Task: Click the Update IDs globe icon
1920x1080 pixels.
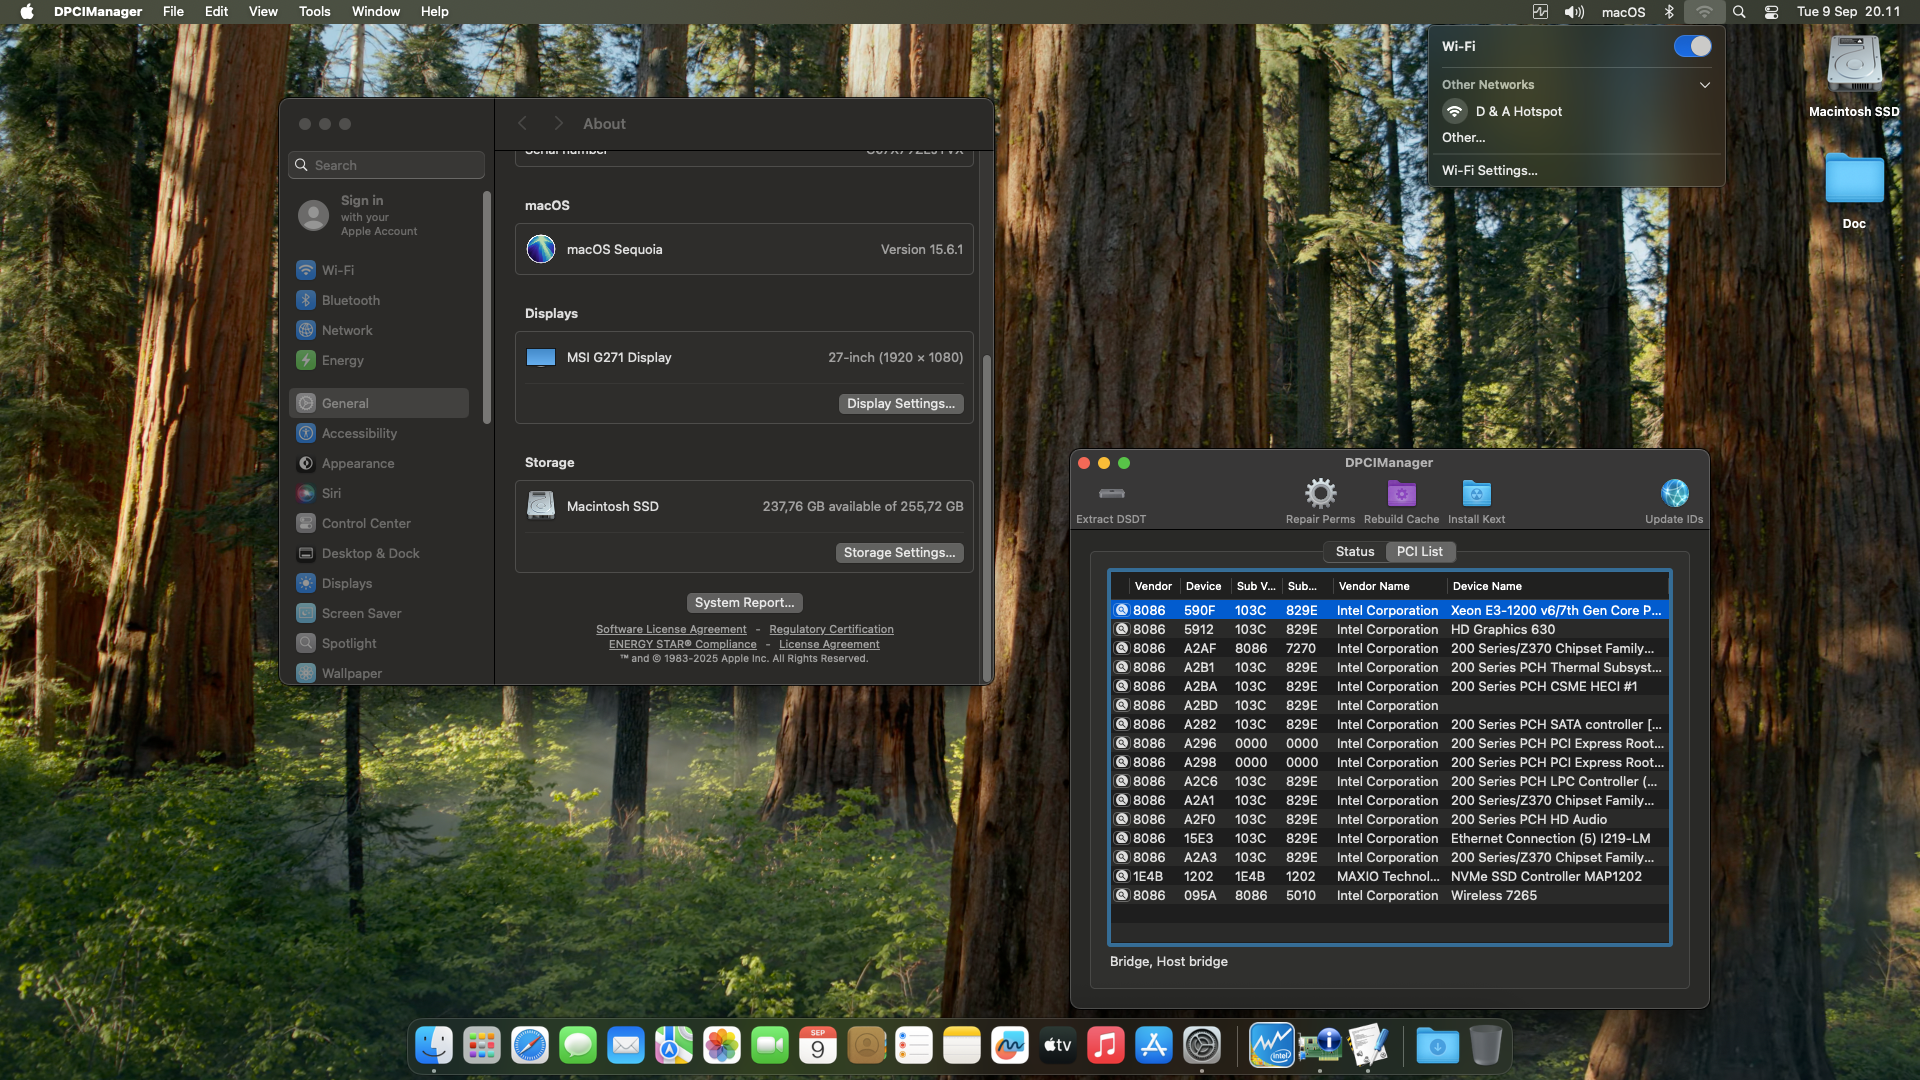Action: coord(1674,493)
